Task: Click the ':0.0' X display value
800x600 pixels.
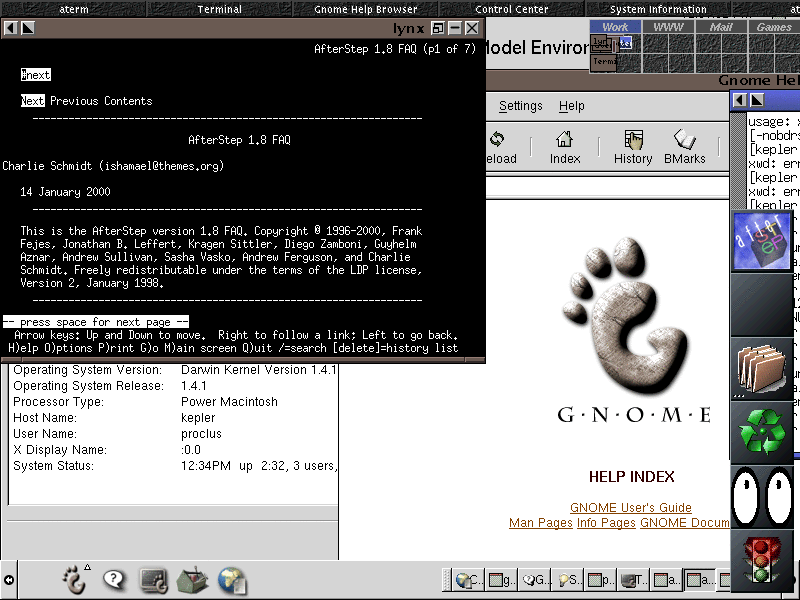Action: point(191,450)
